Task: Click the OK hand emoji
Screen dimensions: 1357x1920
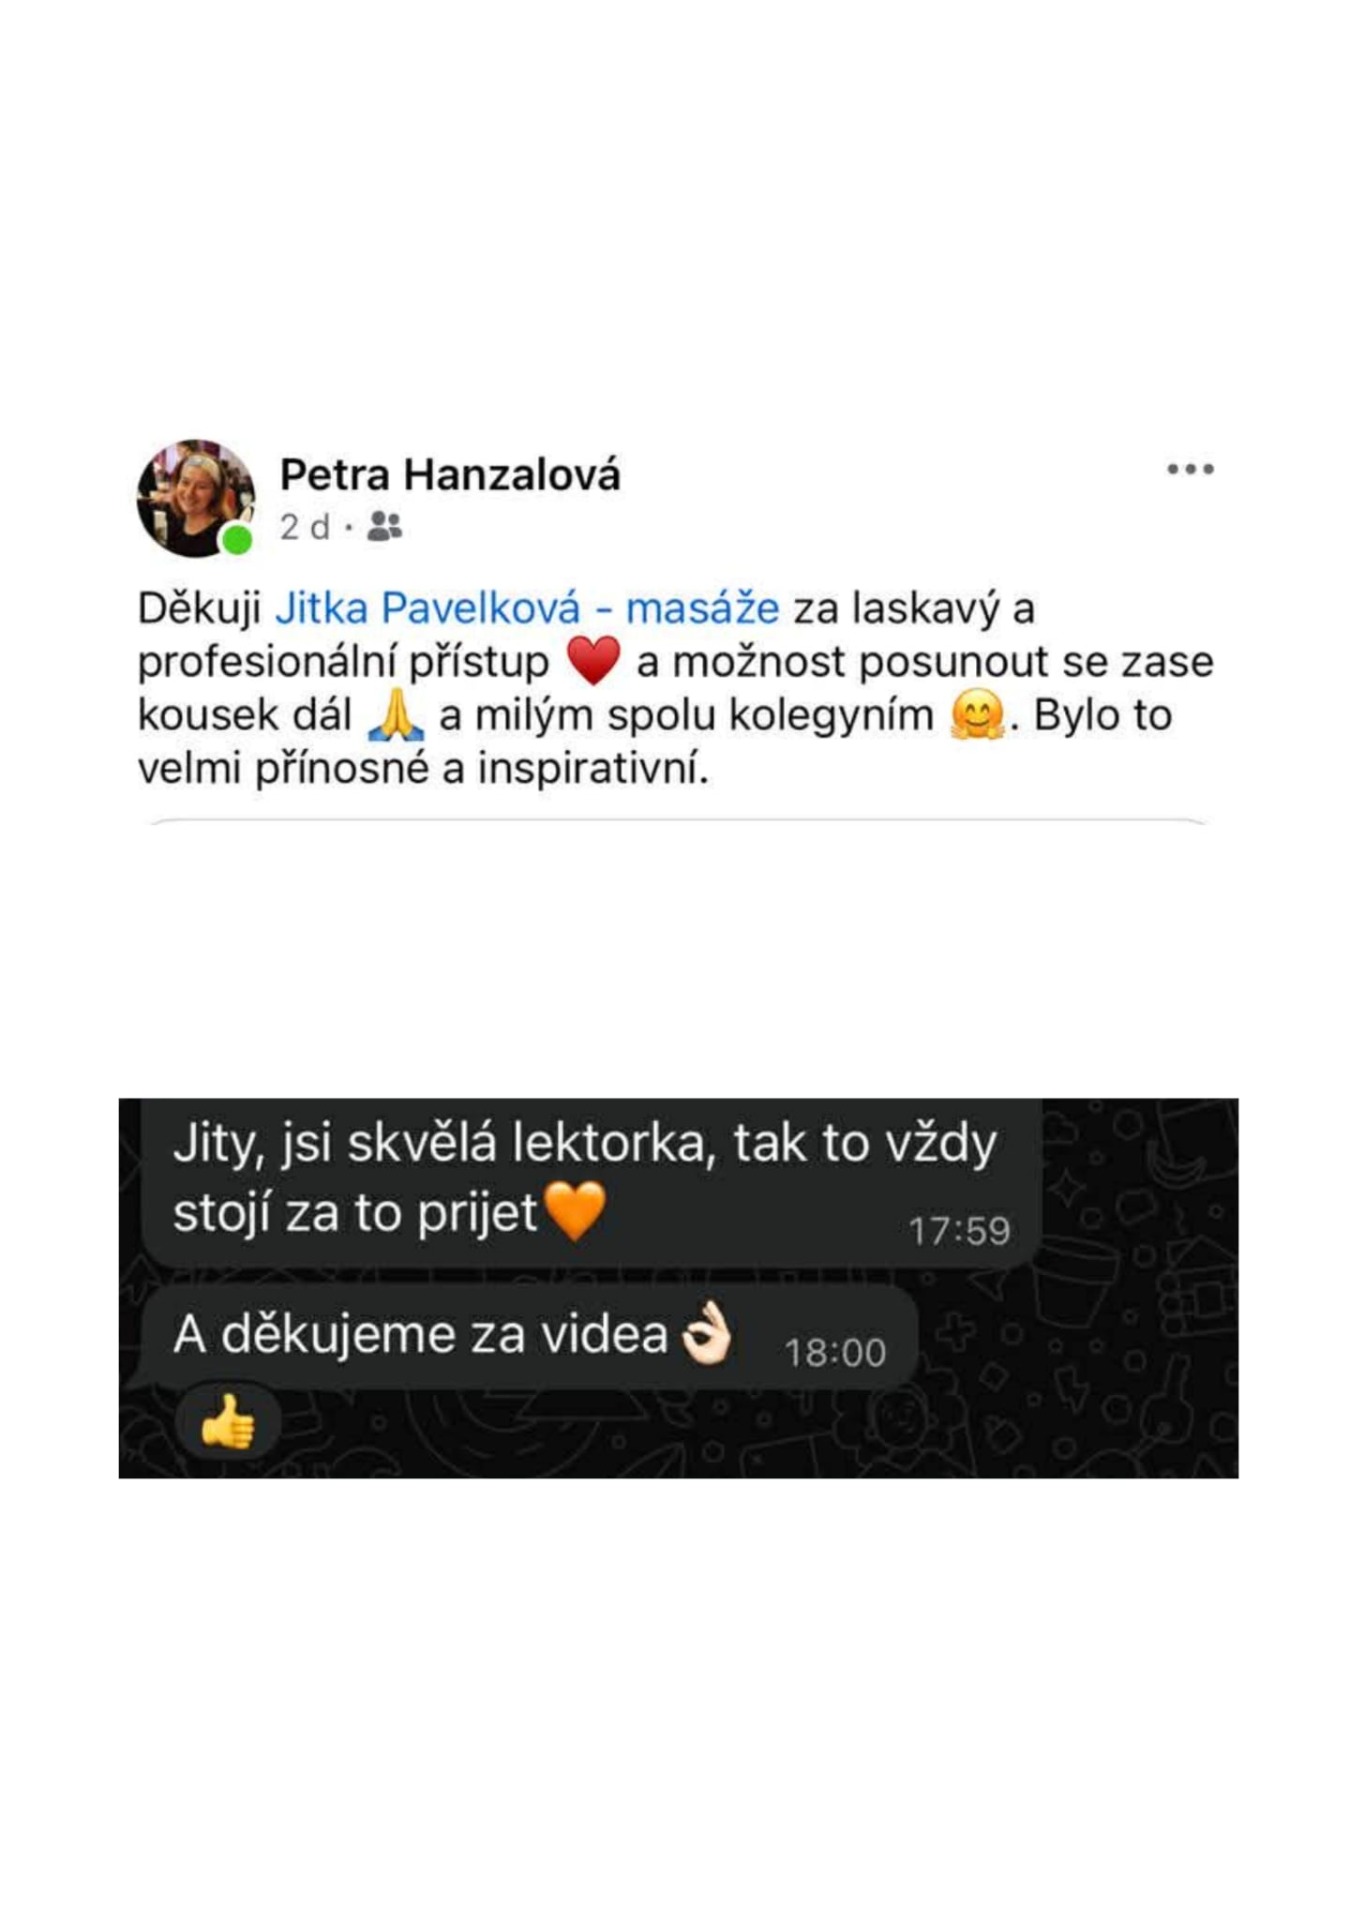Action: (x=706, y=1333)
